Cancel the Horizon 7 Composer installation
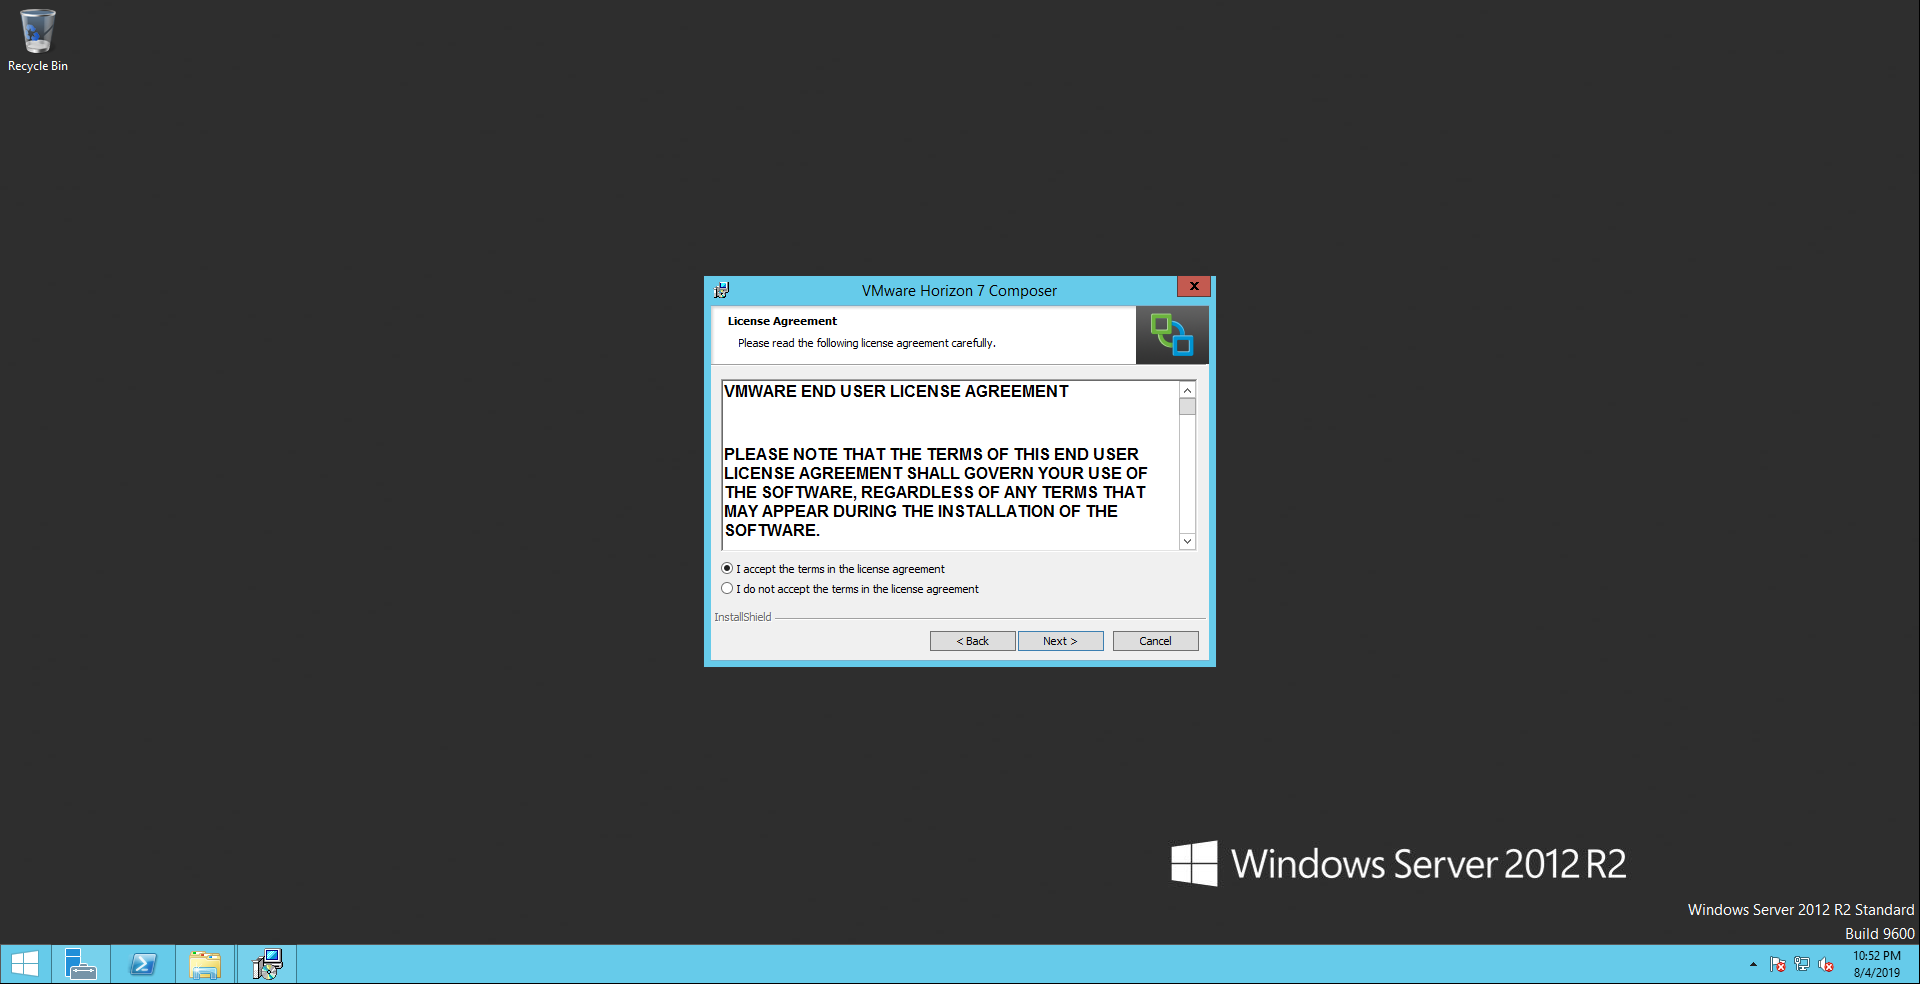 (1155, 641)
